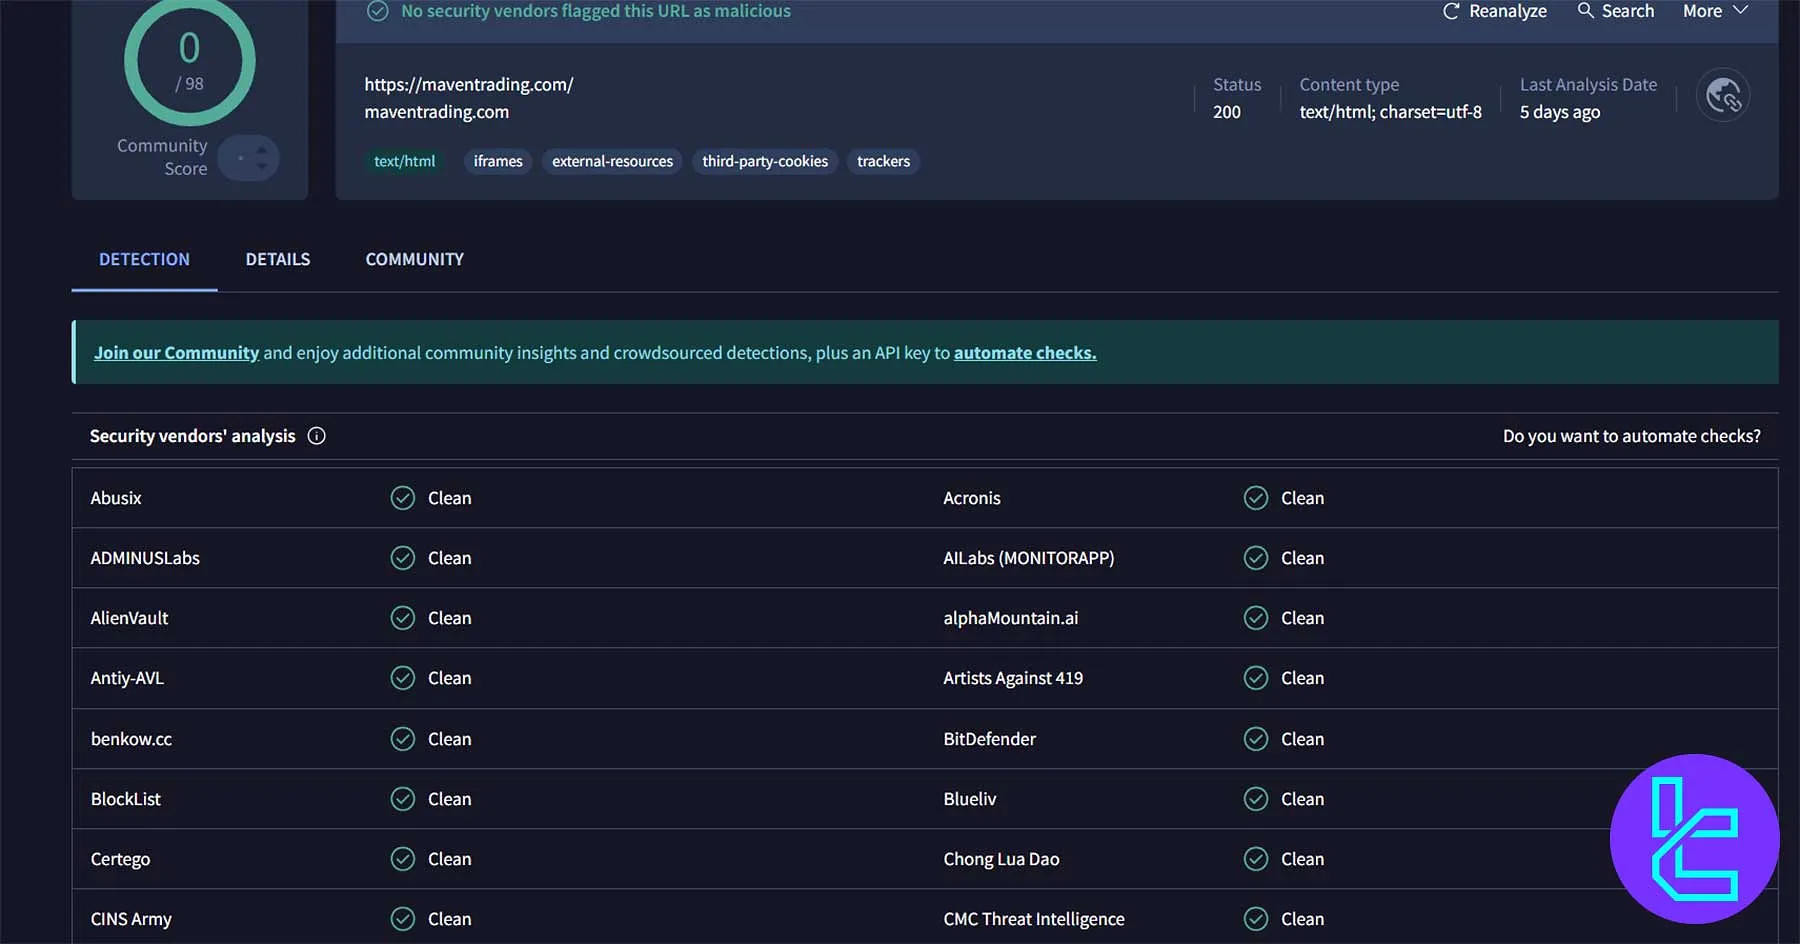Open search using the magnifier icon
This screenshot has width=1800, height=944.
[1585, 11]
